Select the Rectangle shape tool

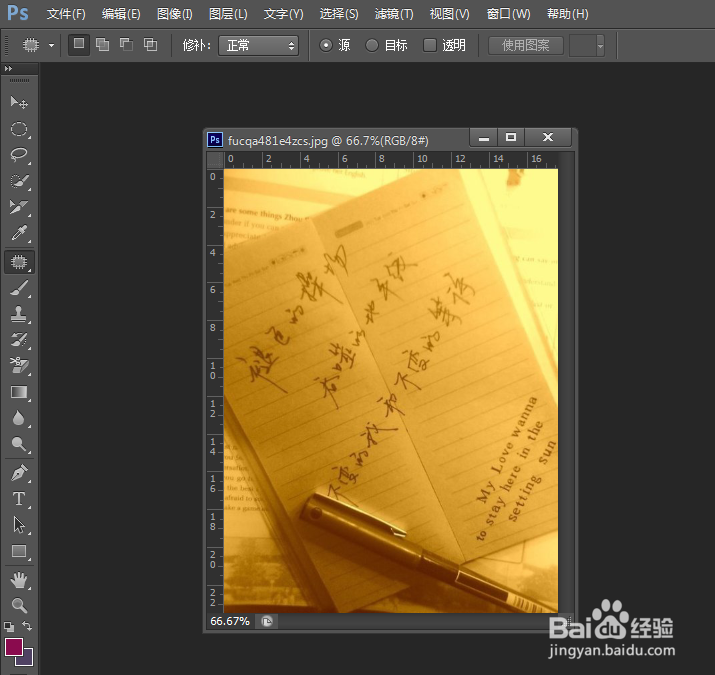click(x=19, y=551)
